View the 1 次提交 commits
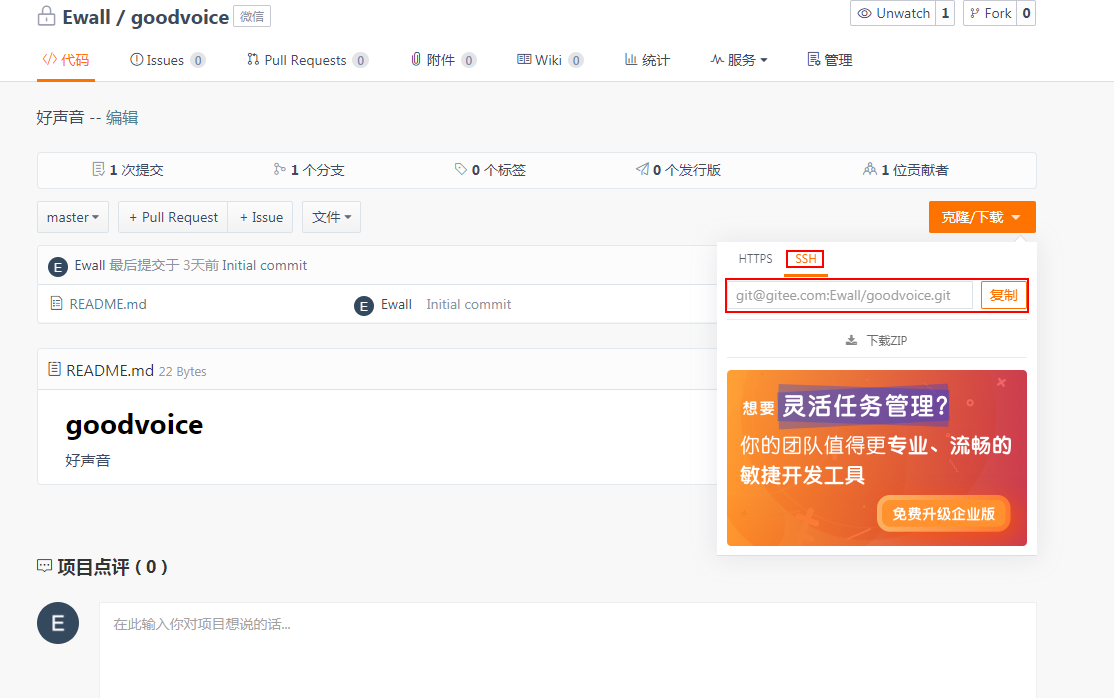 point(128,170)
